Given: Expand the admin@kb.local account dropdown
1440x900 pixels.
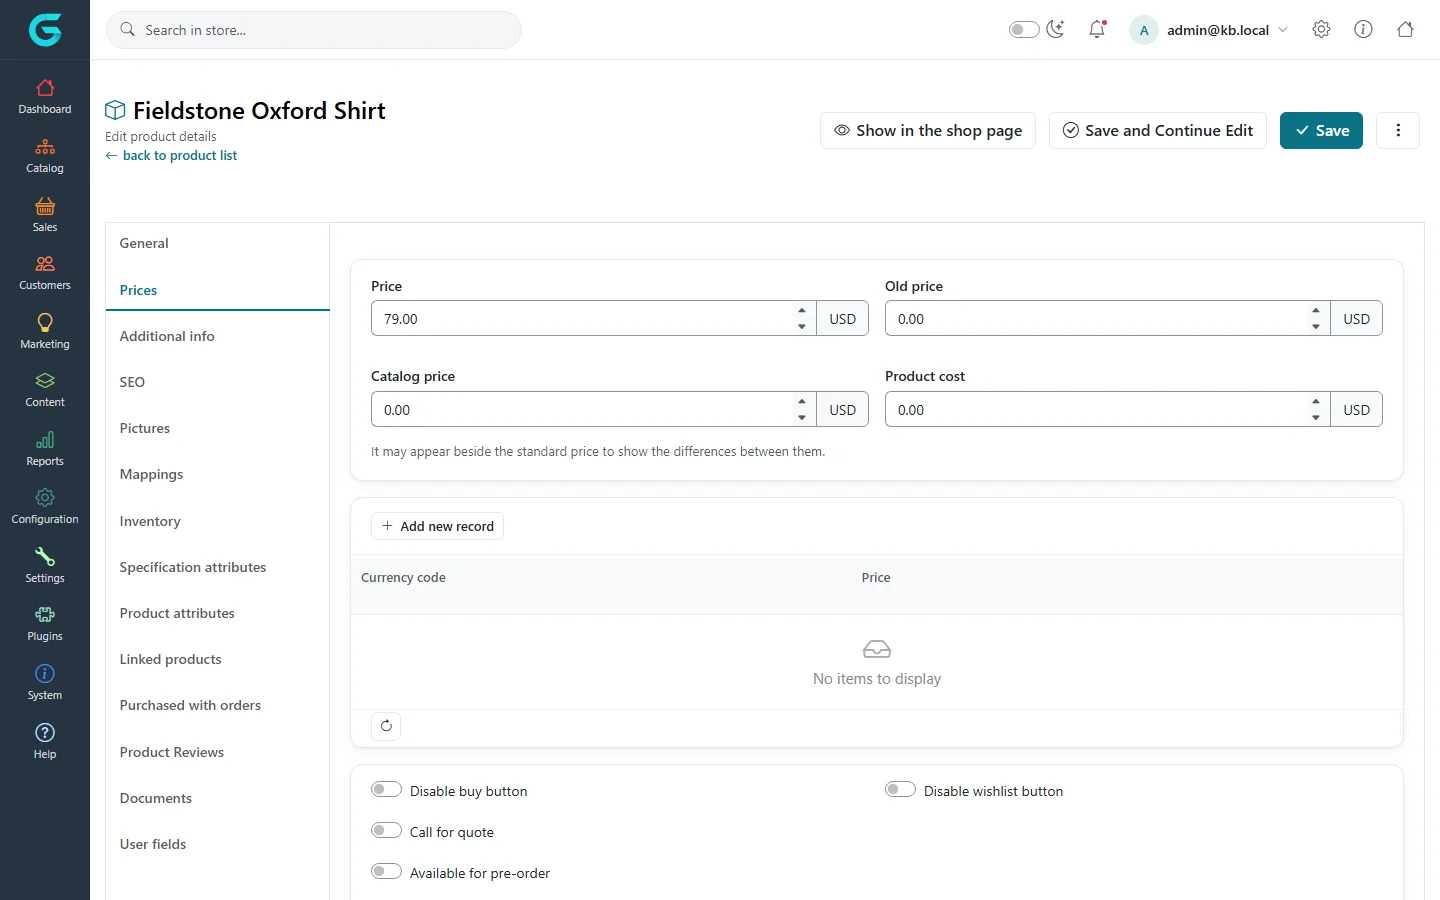Looking at the screenshot, I should click(1209, 30).
